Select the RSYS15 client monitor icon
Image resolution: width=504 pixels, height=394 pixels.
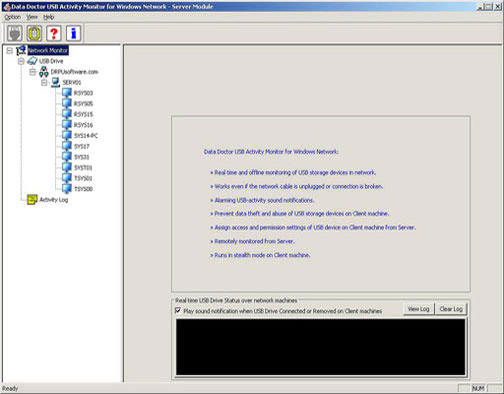point(67,114)
